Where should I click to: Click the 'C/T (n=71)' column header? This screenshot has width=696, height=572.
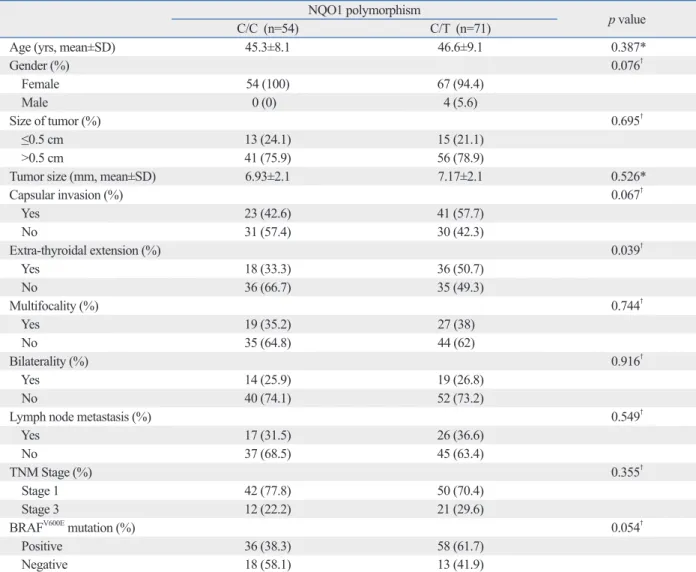coord(460,29)
